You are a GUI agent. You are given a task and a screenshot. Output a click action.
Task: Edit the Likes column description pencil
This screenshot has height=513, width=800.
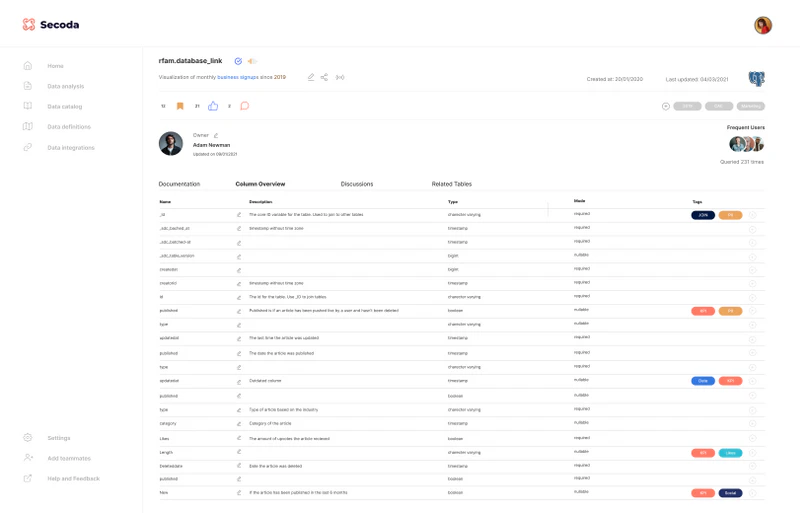tap(239, 438)
